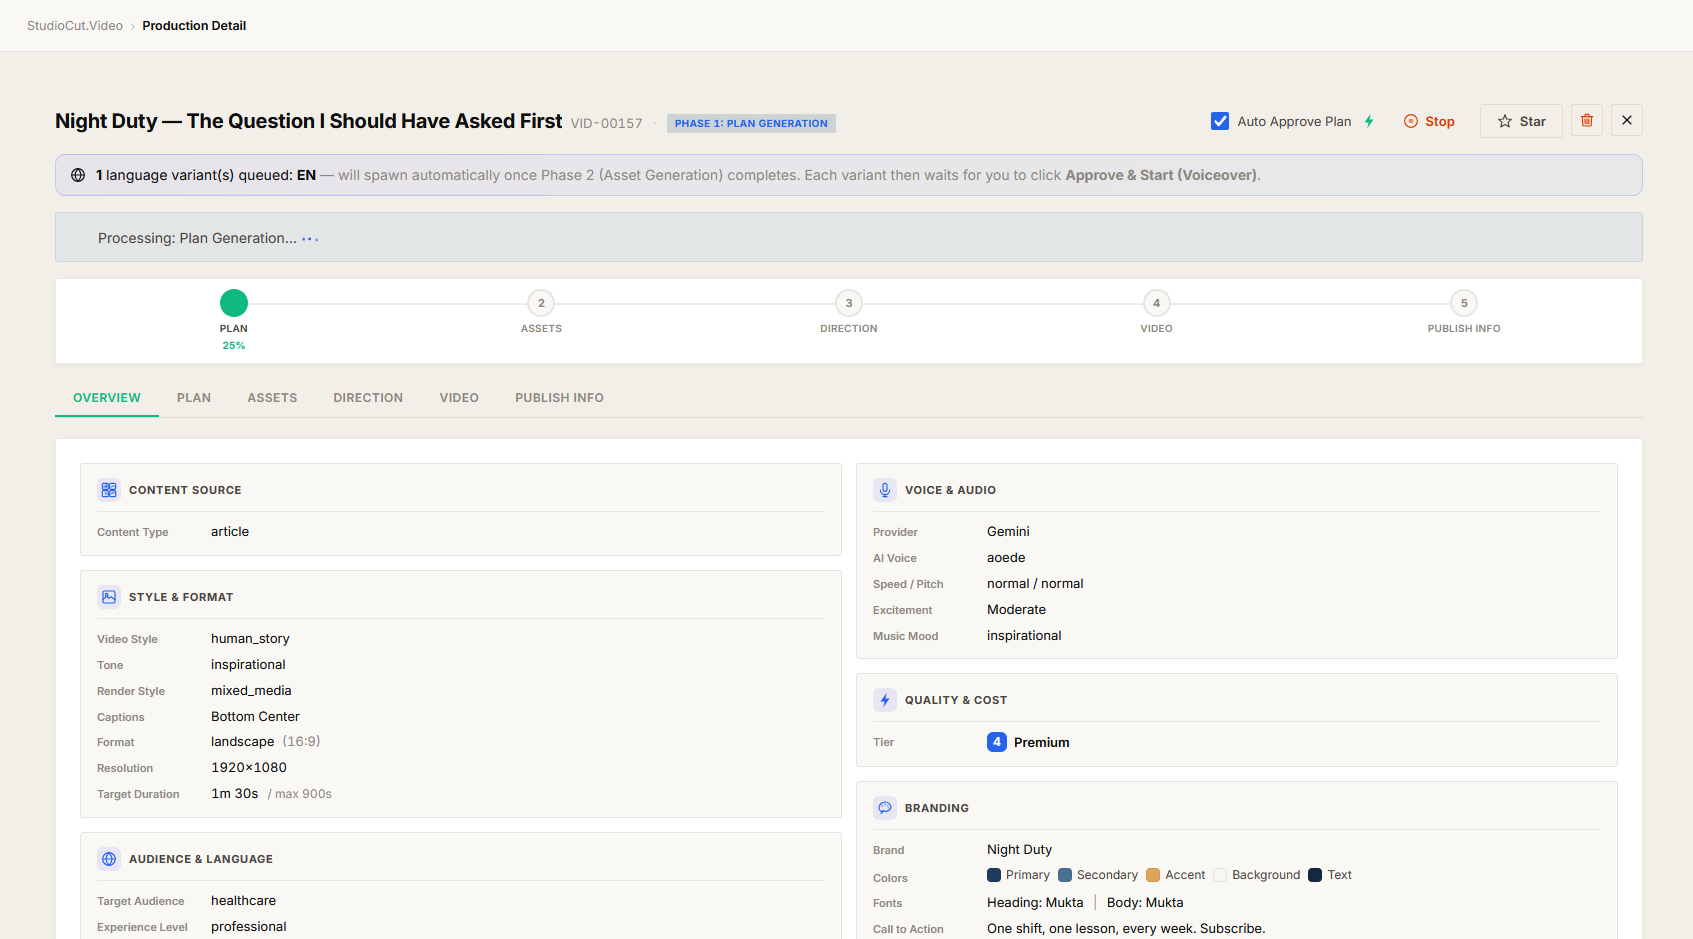
Task: Close the production detail with X
Action: [x=1627, y=120]
